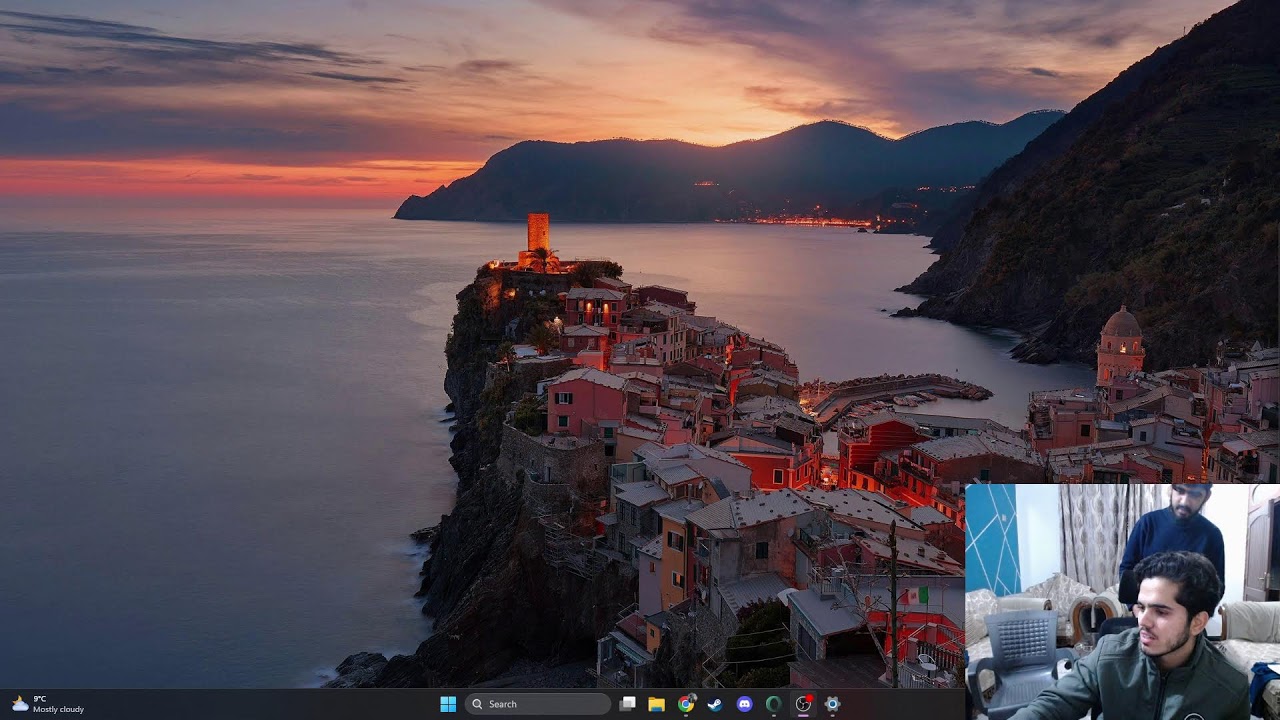
Task: Open Discord from the taskbar
Action: pos(744,704)
